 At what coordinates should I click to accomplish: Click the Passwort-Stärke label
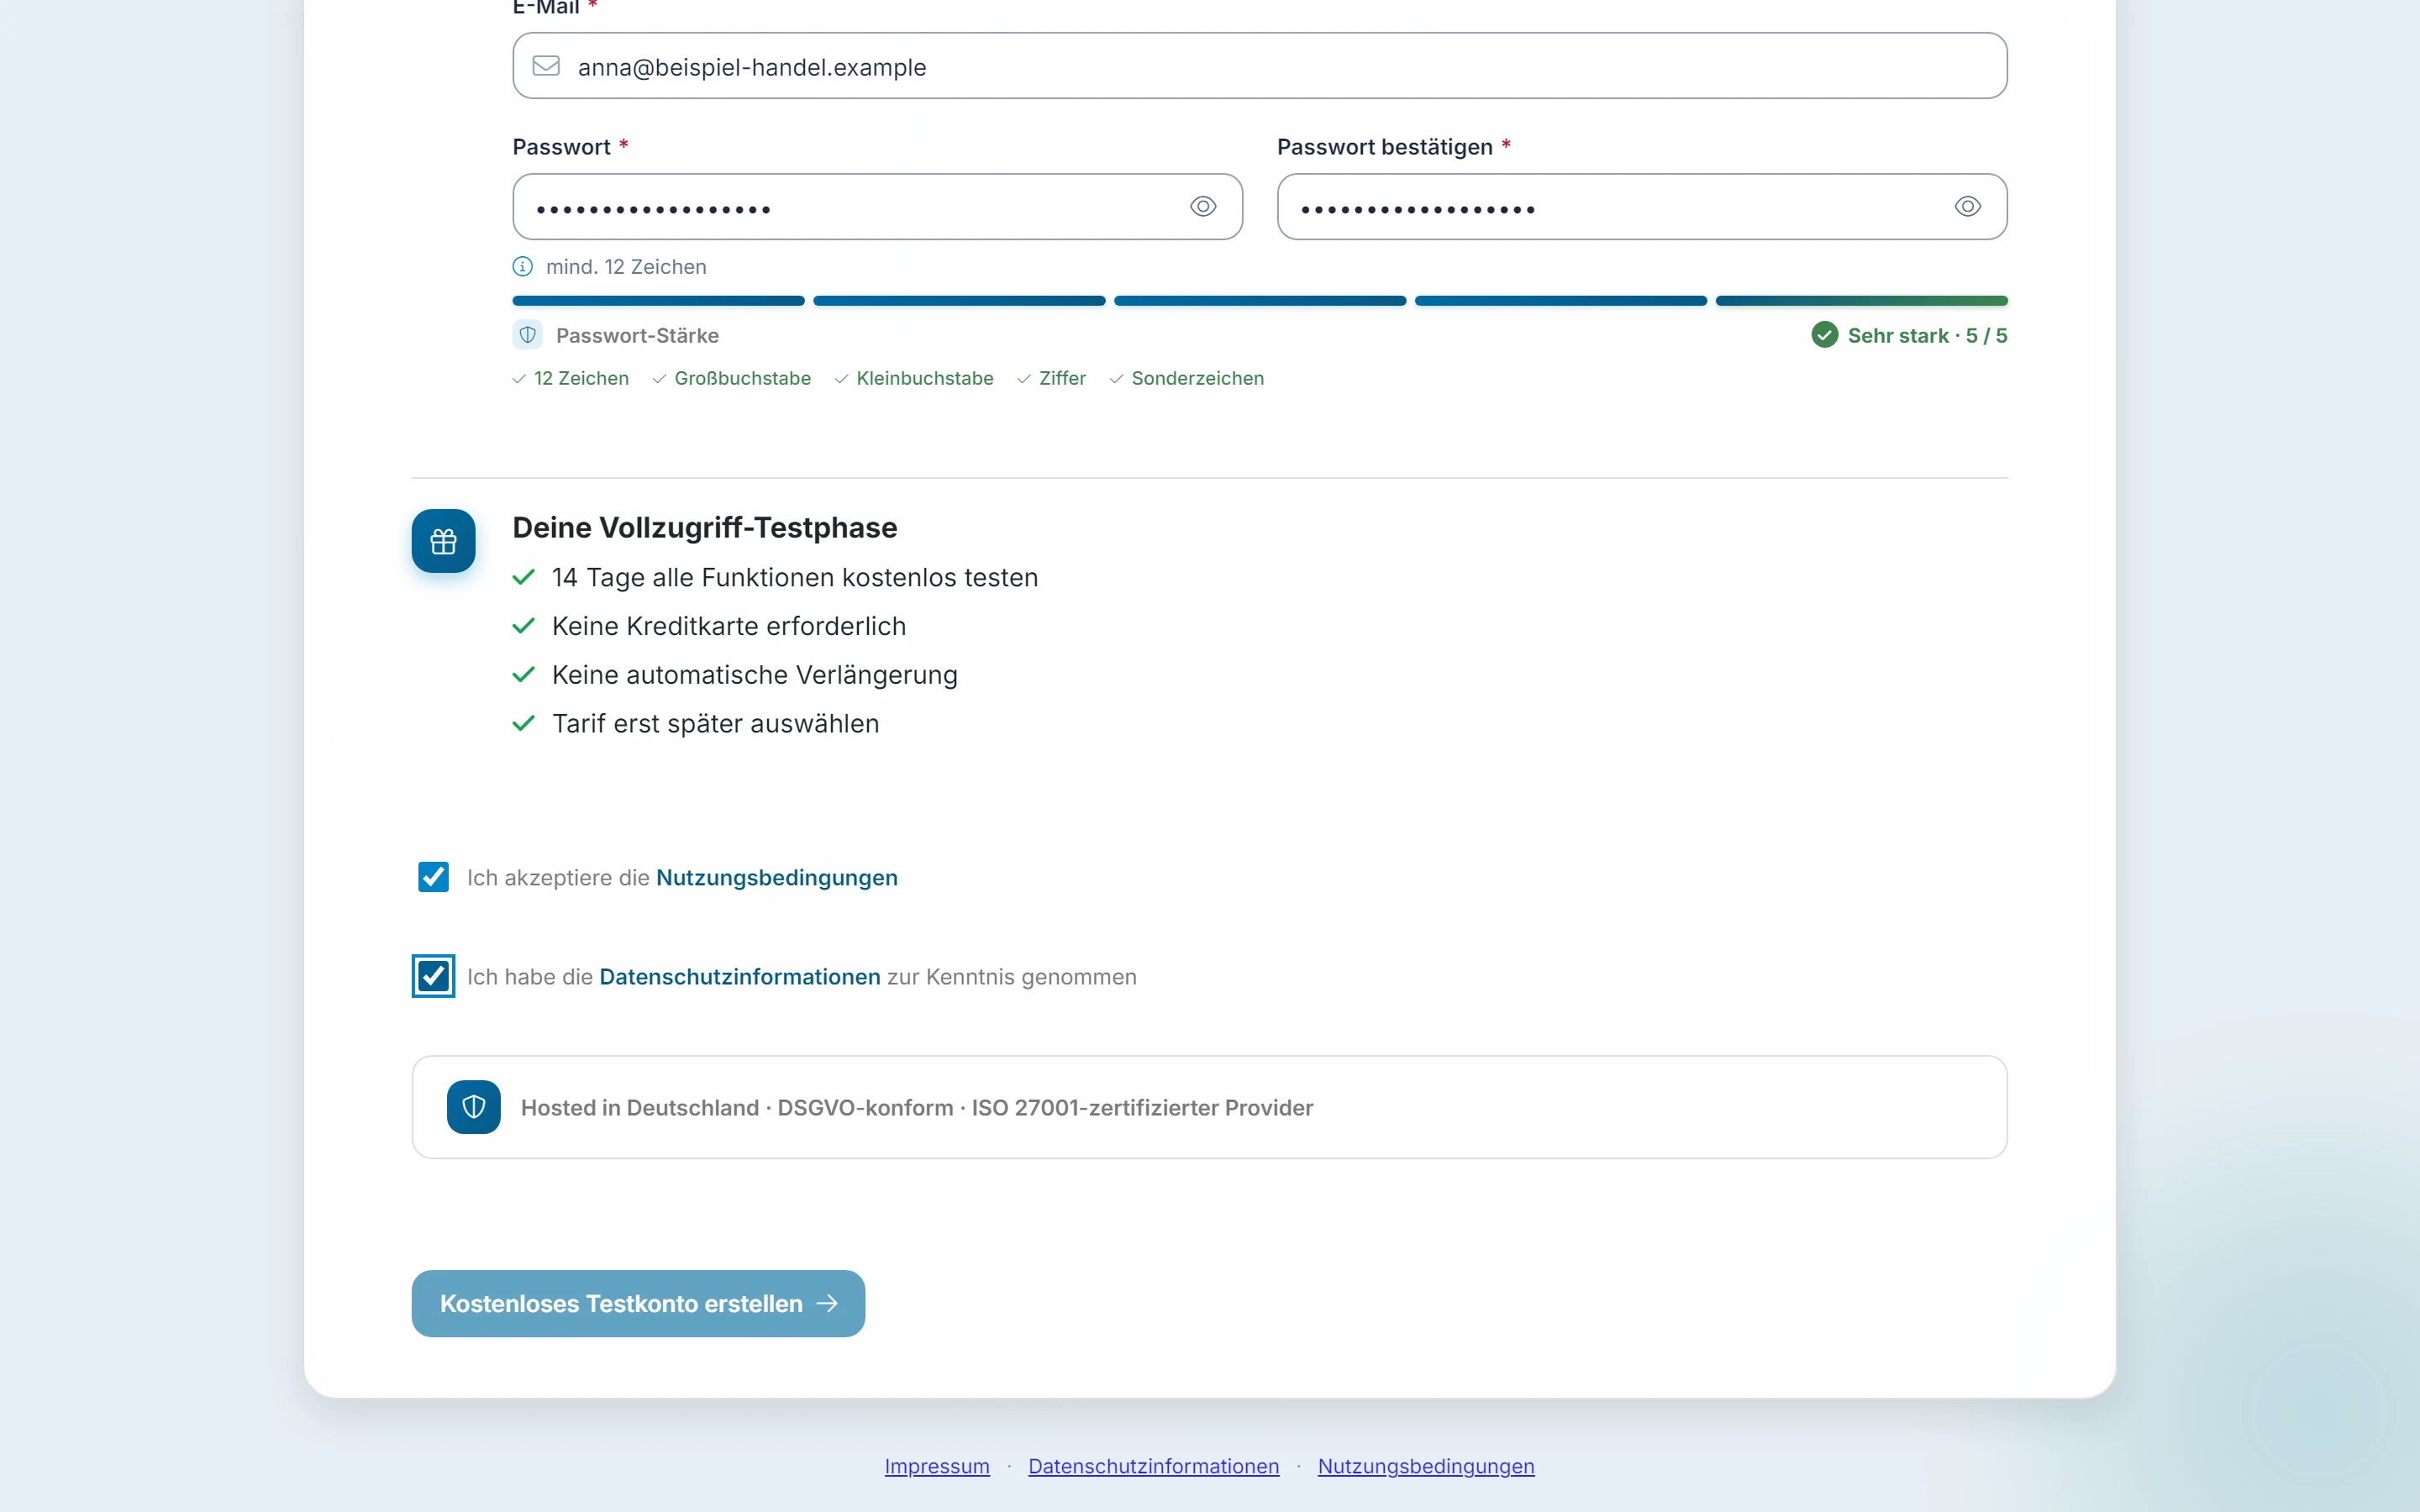(637, 336)
